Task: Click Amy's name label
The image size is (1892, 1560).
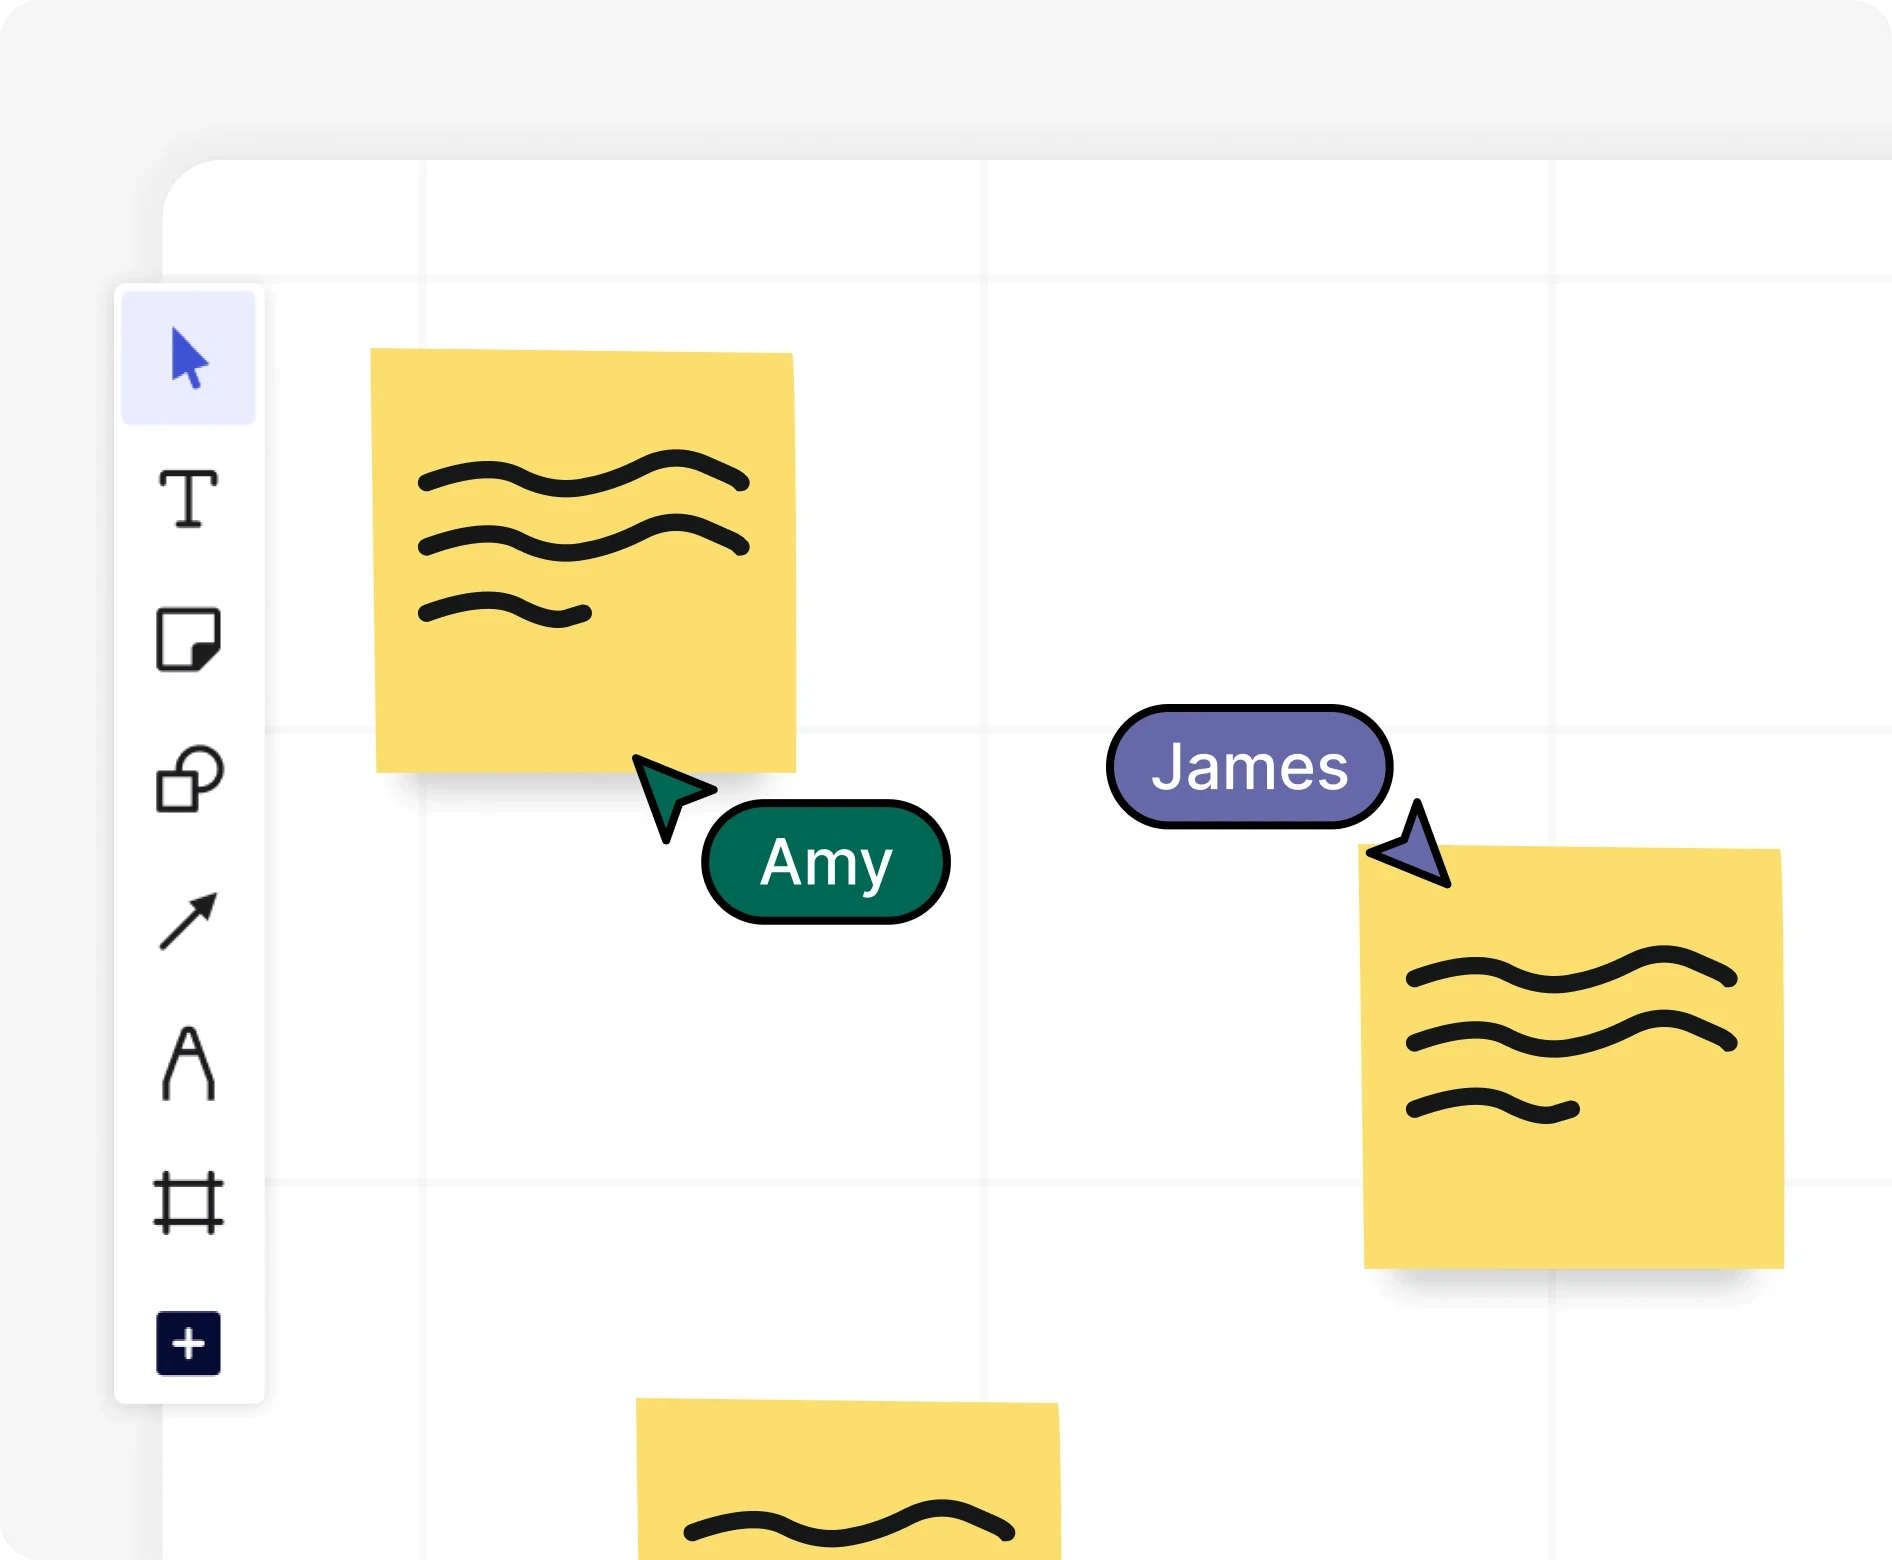Action: click(826, 862)
